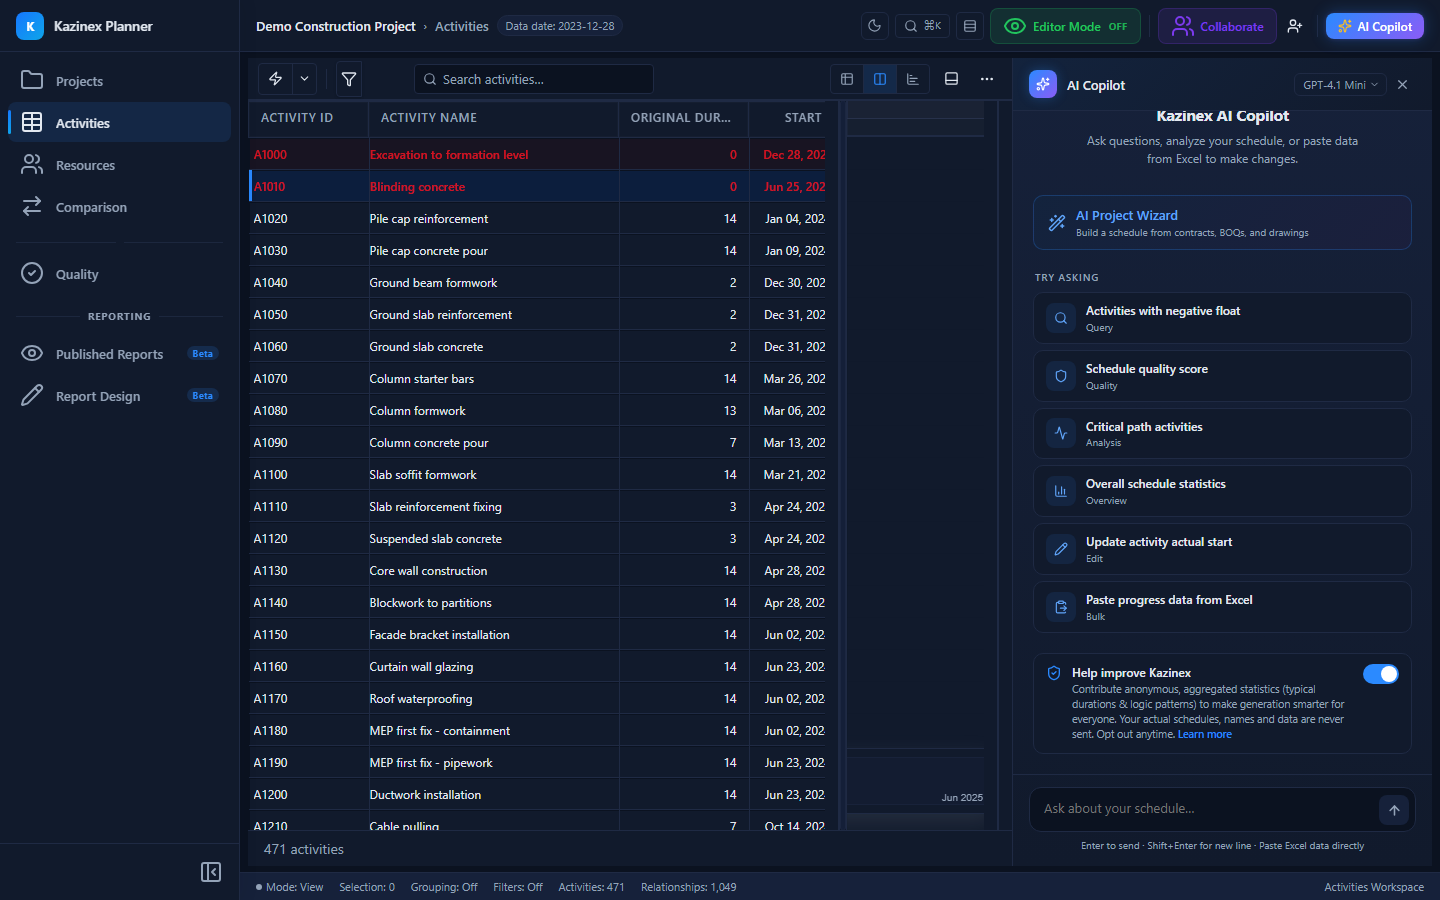Toggle dark mode moon icon
This screenshot has width=1440, height=900.
(x=875, y=26)
